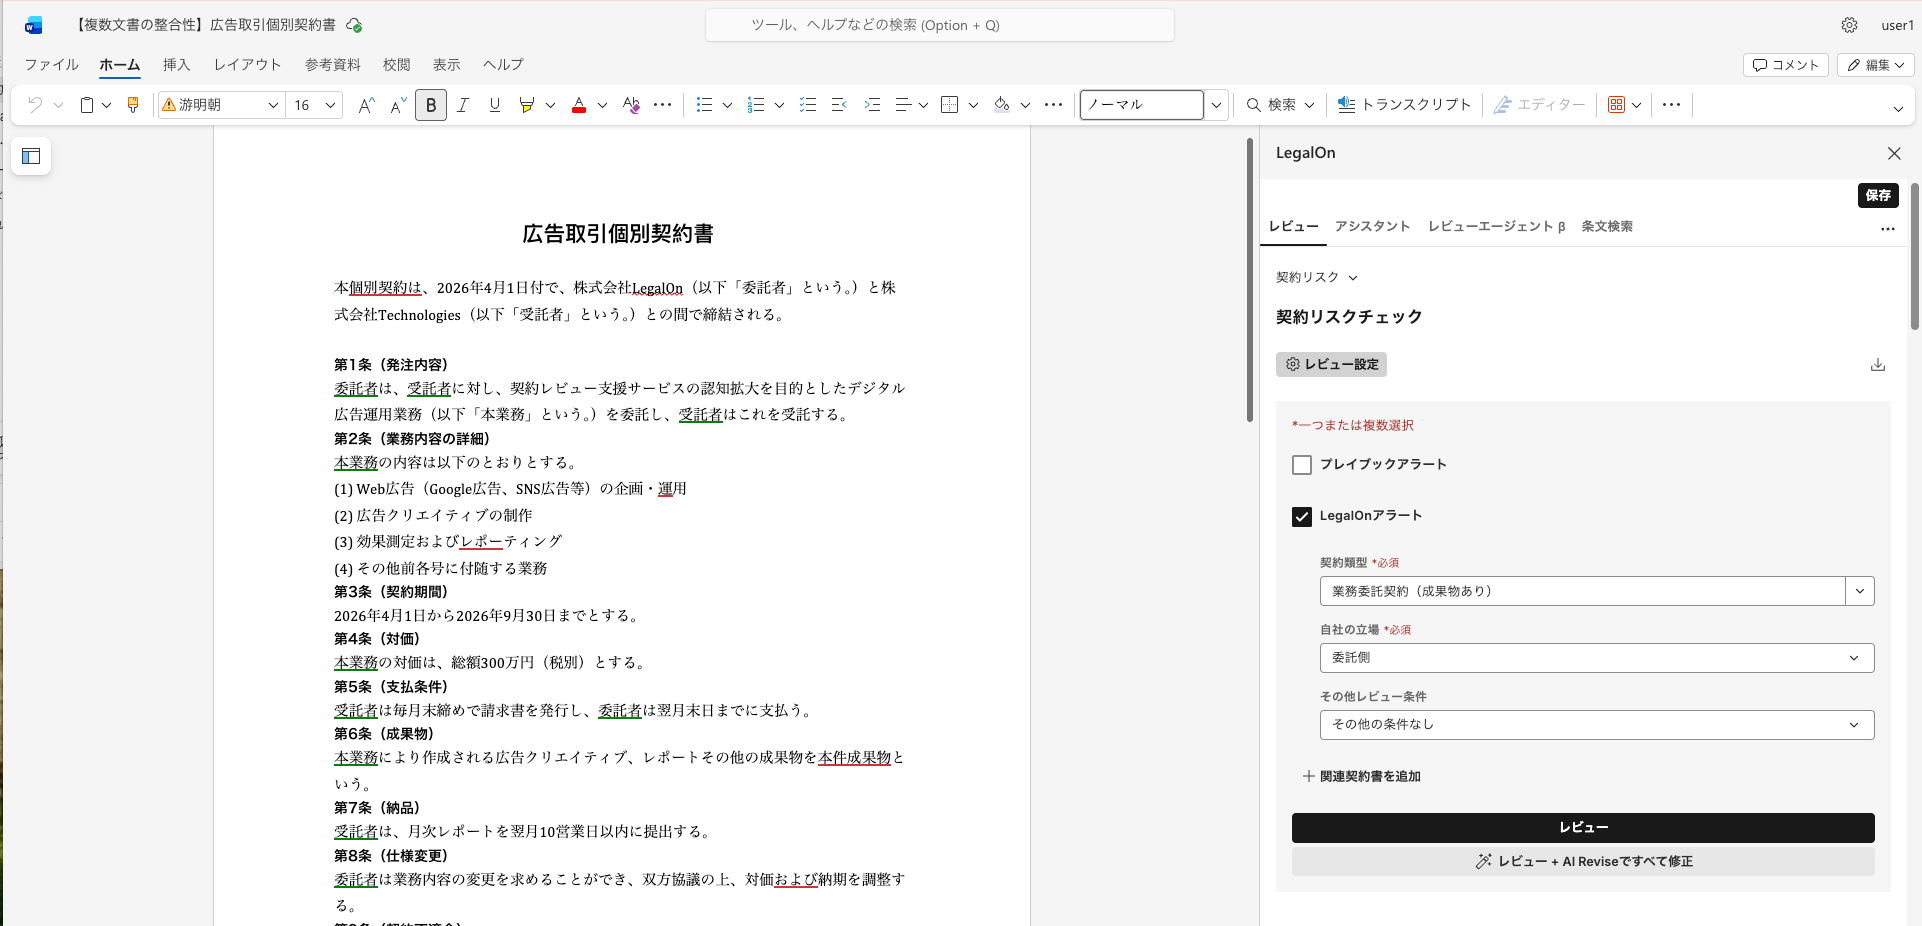
Task: Click the コメント button
Action: pyautogui.click(x=1786, y=65)
